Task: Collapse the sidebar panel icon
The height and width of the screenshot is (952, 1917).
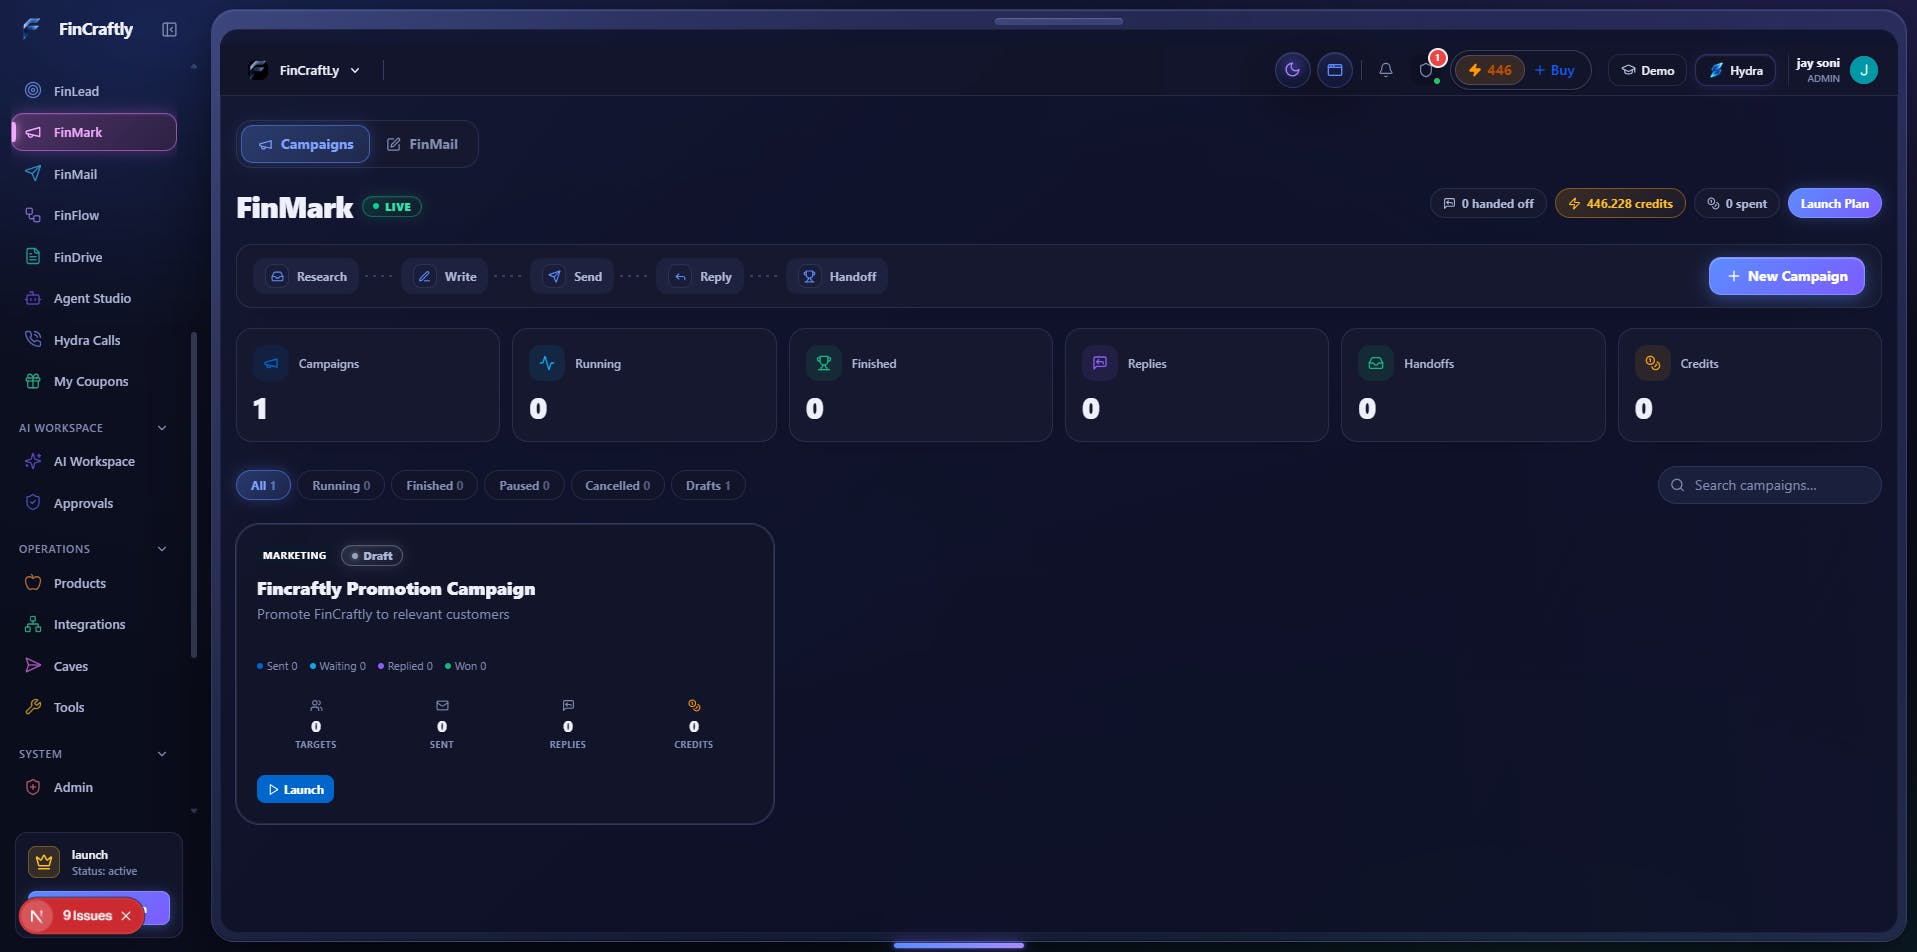Action: point(169,30)
